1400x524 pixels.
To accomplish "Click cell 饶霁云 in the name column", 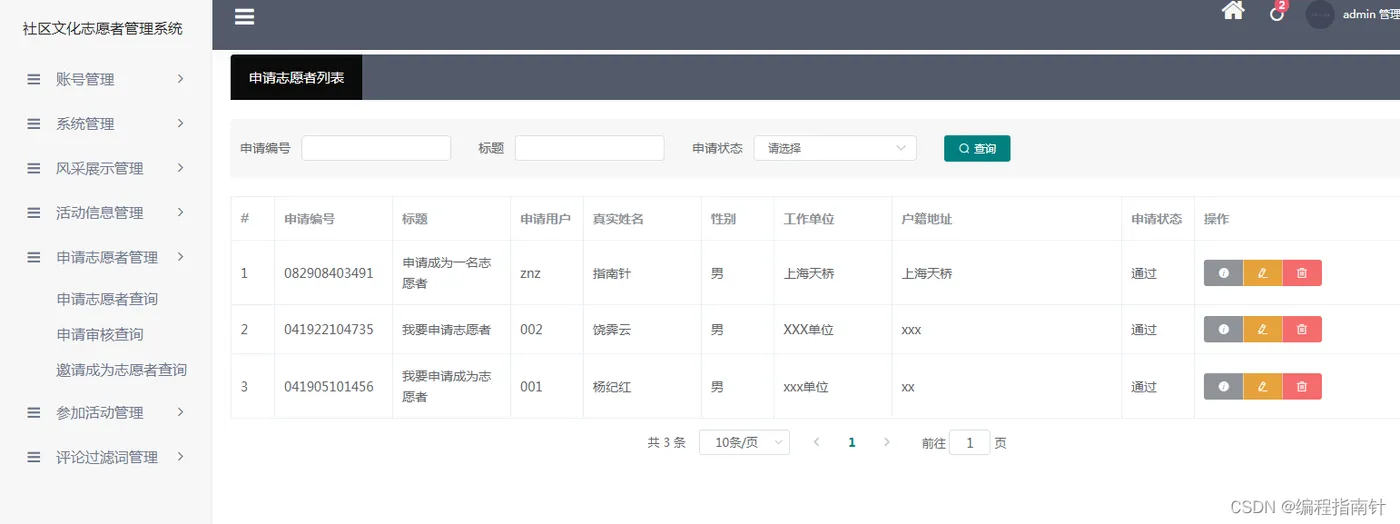I will 612,329.
